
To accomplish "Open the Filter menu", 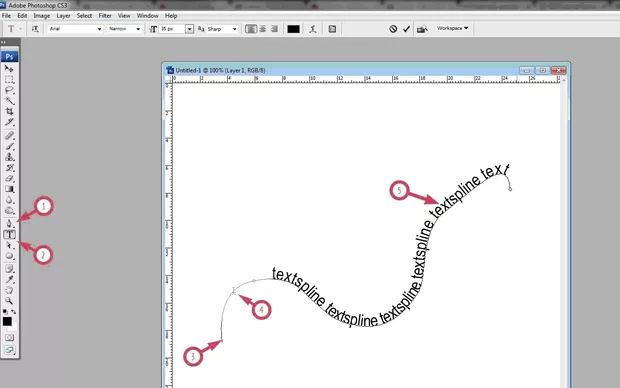I will click(x=105, y=16).
